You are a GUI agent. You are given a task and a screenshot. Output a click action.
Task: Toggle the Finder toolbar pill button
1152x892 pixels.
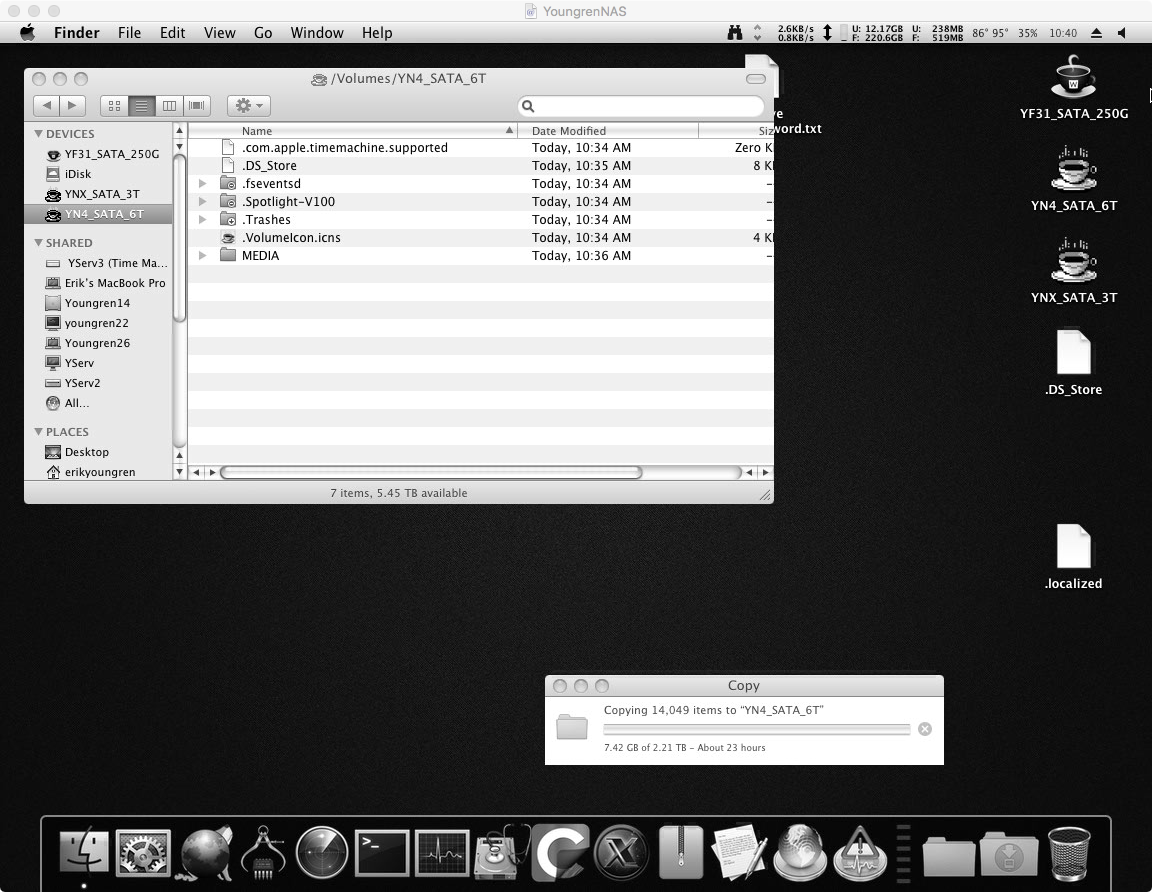(755, 79)
